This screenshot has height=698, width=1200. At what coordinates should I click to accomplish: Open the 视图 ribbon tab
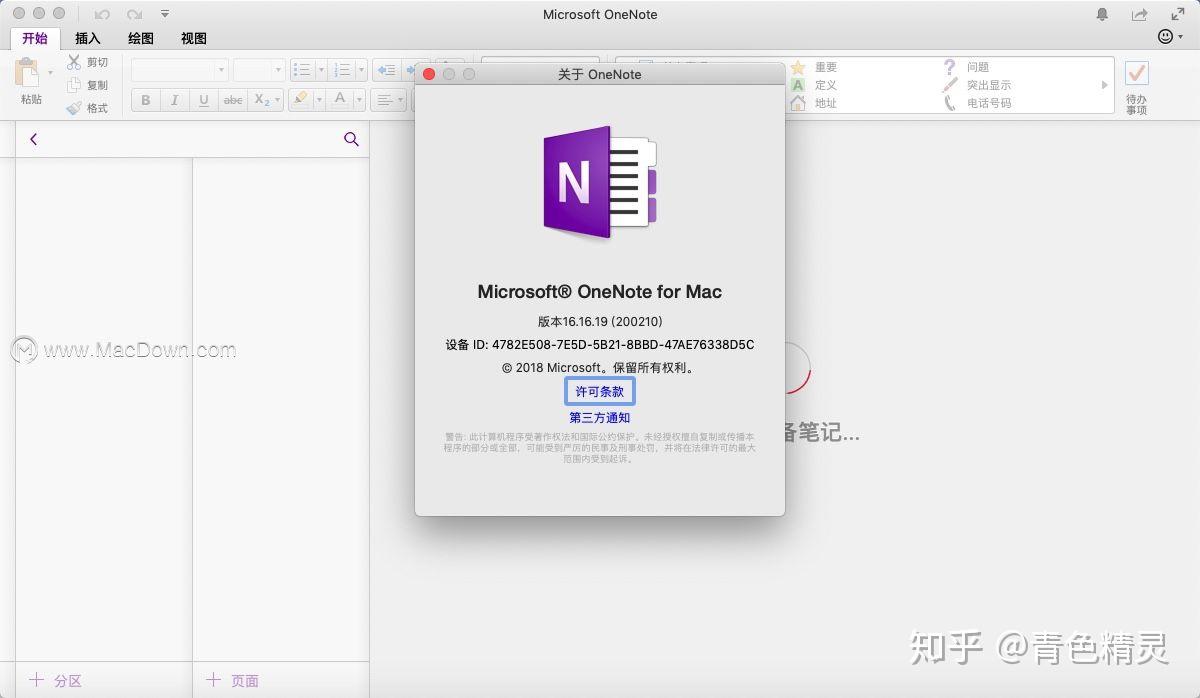193,38
